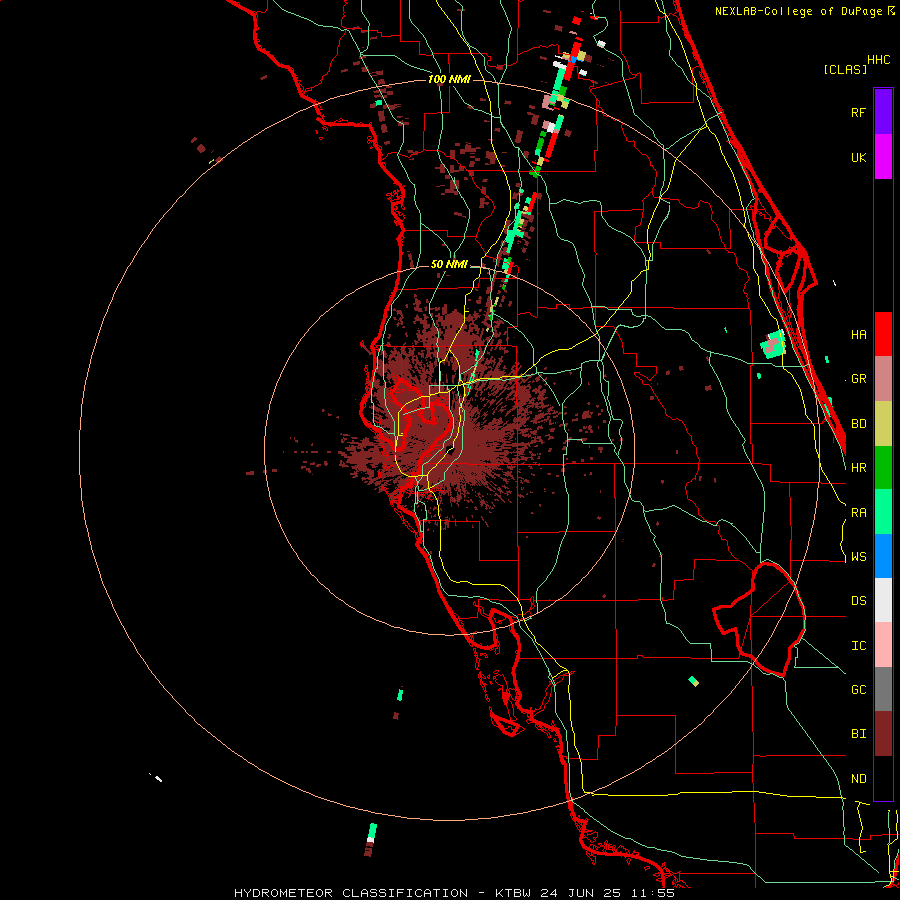Click the HA red legend swatch
900x900 pixels.
pos(883,334)
